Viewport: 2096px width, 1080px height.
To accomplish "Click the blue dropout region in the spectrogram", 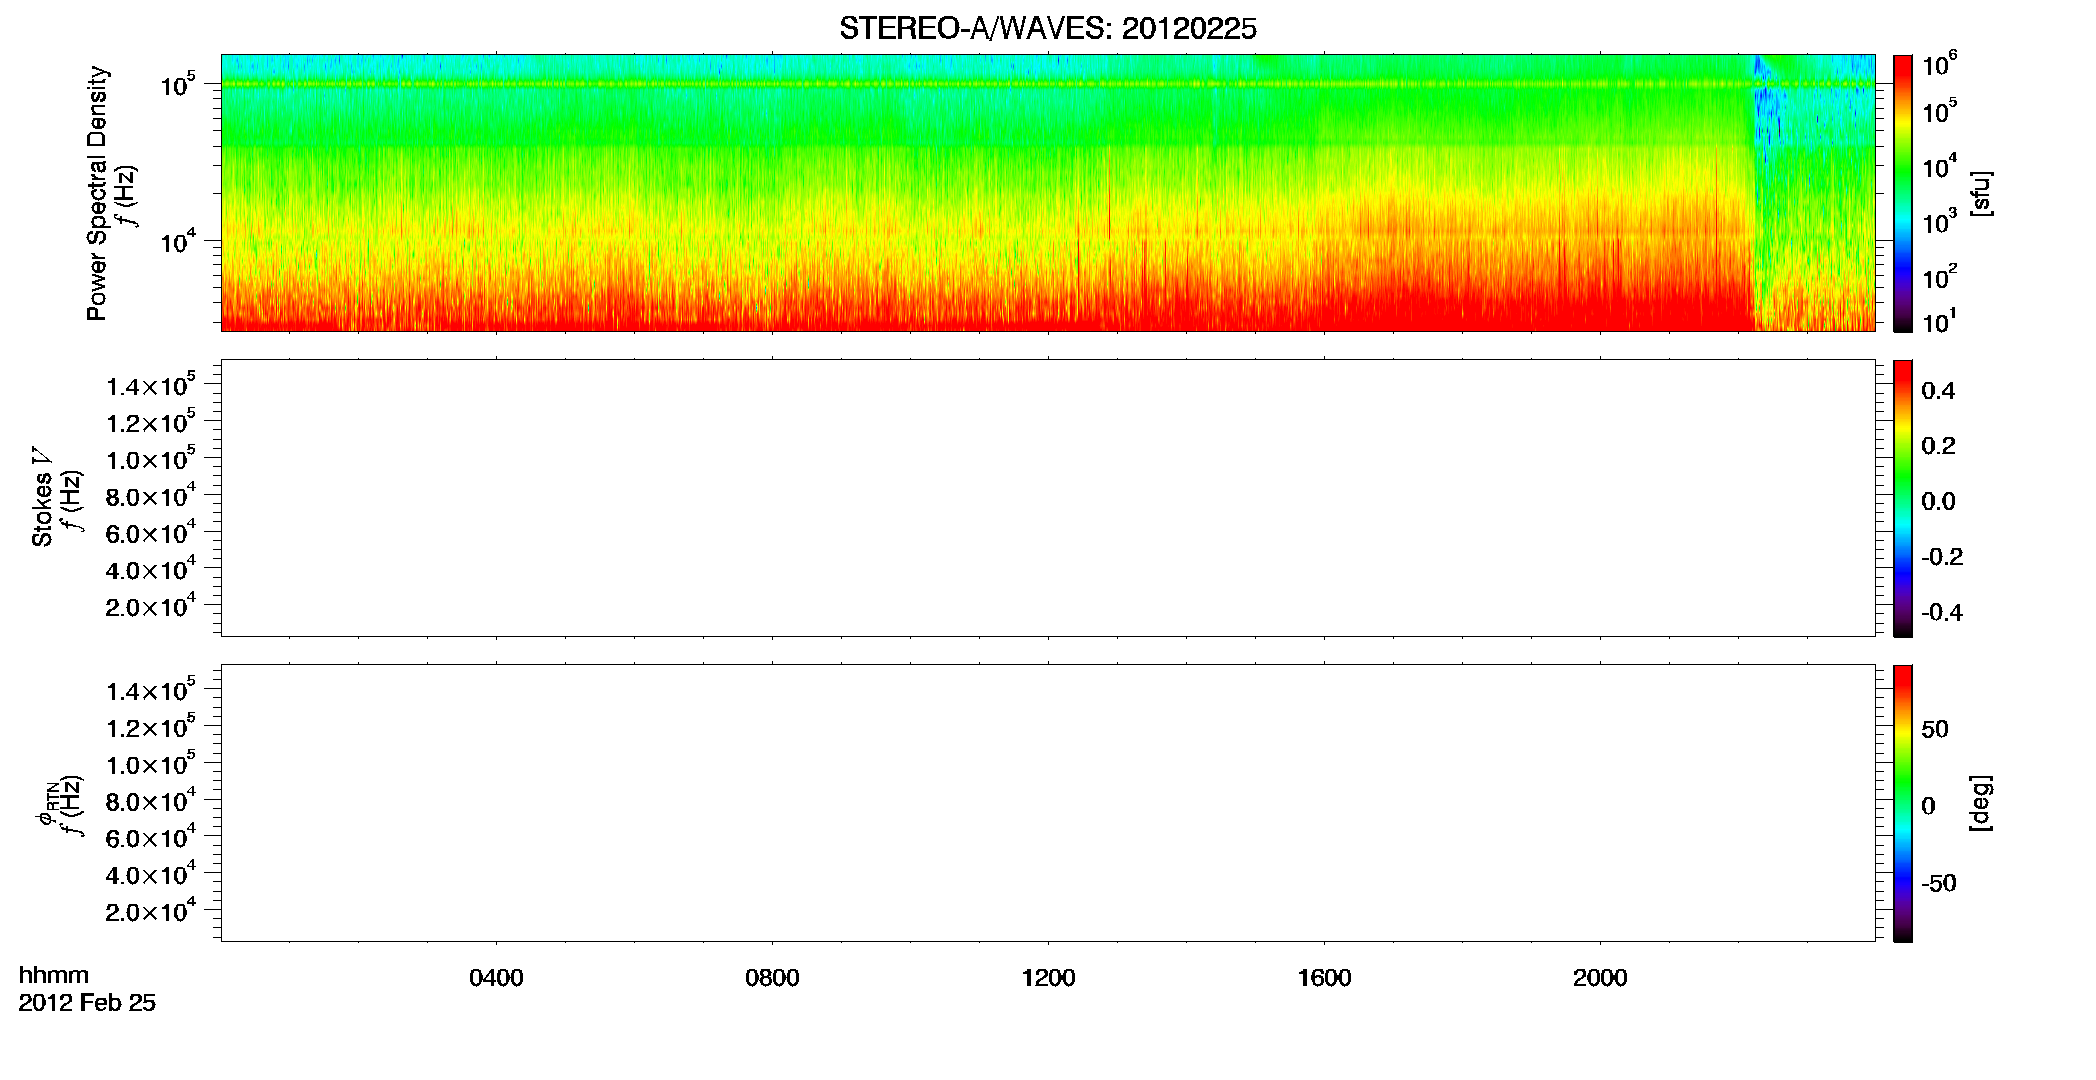I will point(1768,110).
